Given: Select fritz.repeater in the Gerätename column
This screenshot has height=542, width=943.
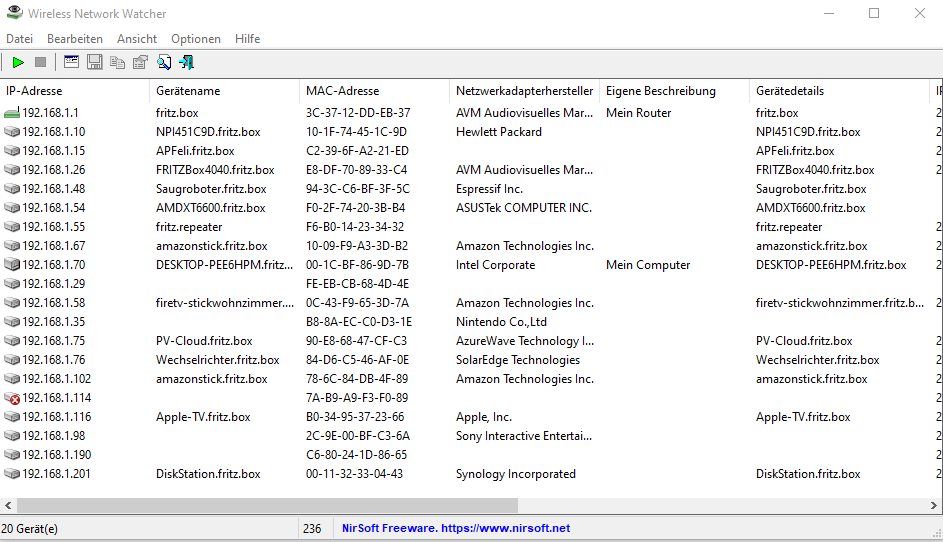Looking at the screenshot, I should [189, 227].
